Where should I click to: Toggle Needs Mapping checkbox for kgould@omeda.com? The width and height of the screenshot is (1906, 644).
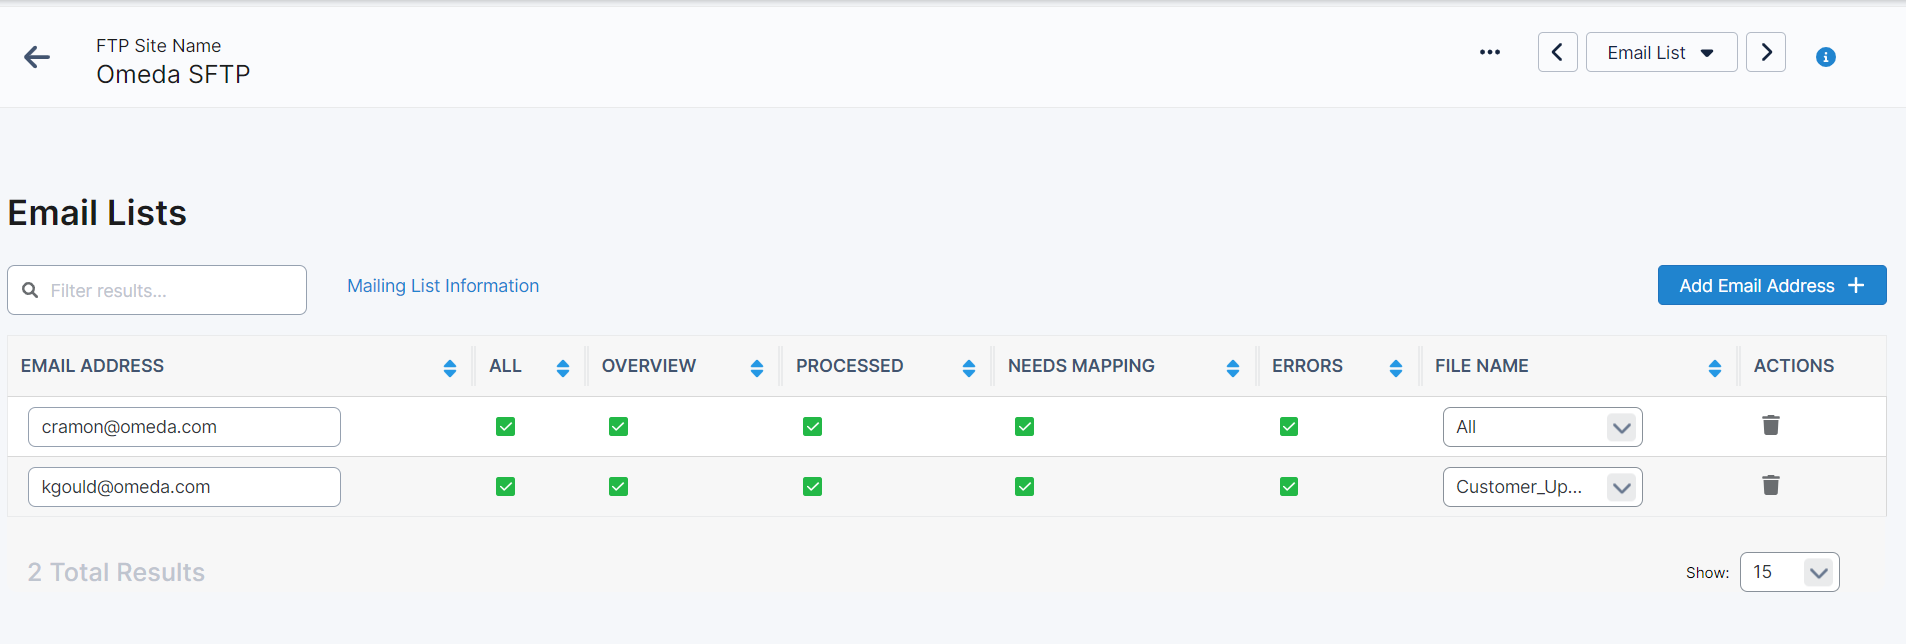[1024, 487]
